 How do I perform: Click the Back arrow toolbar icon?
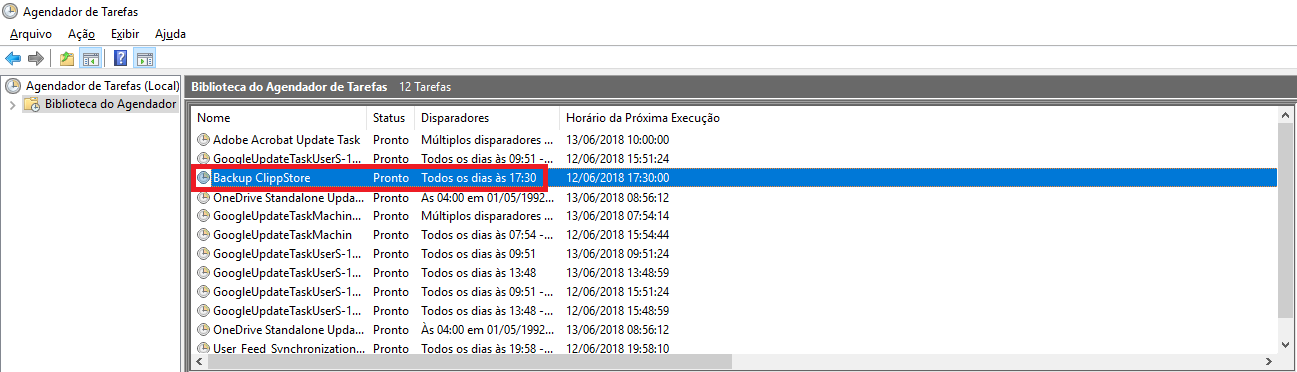[x=13, y=58]
